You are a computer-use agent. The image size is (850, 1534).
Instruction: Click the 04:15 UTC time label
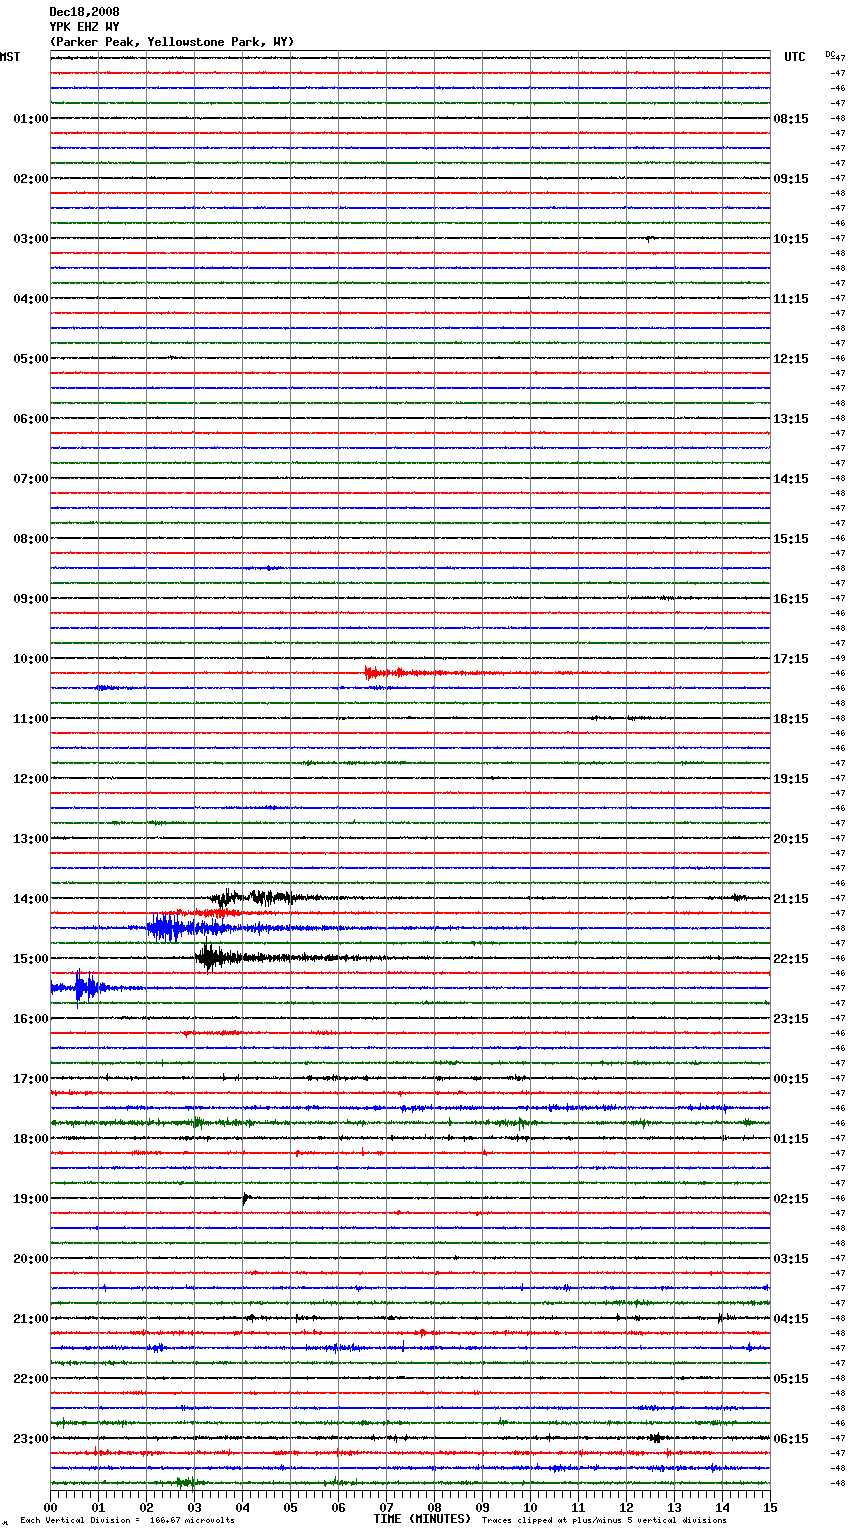pyautogui.click(x=791, y=1319)
